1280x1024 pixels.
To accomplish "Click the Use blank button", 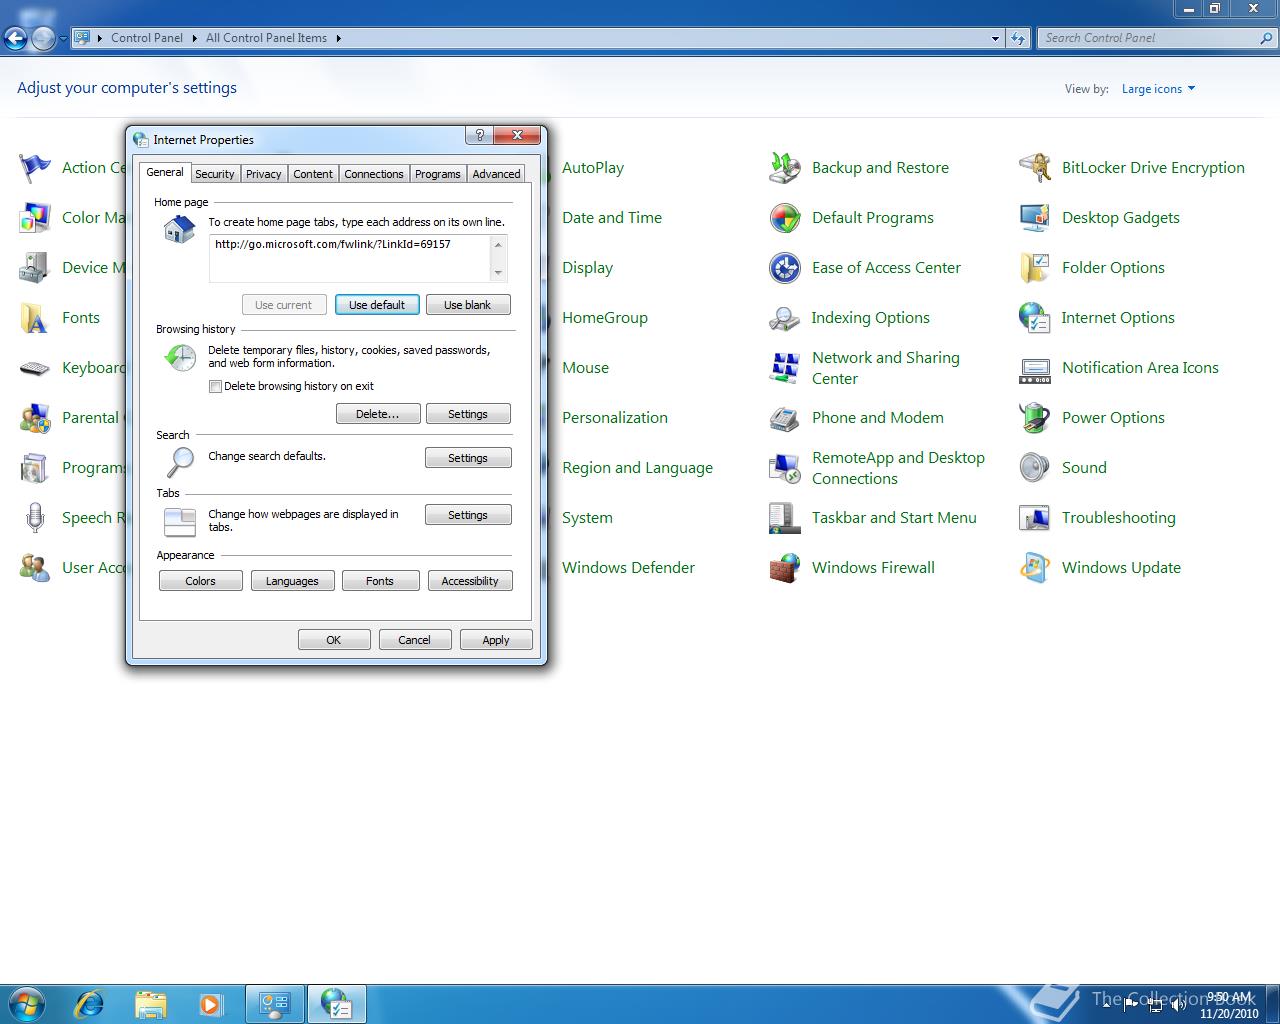I will [x=468, y=305].
